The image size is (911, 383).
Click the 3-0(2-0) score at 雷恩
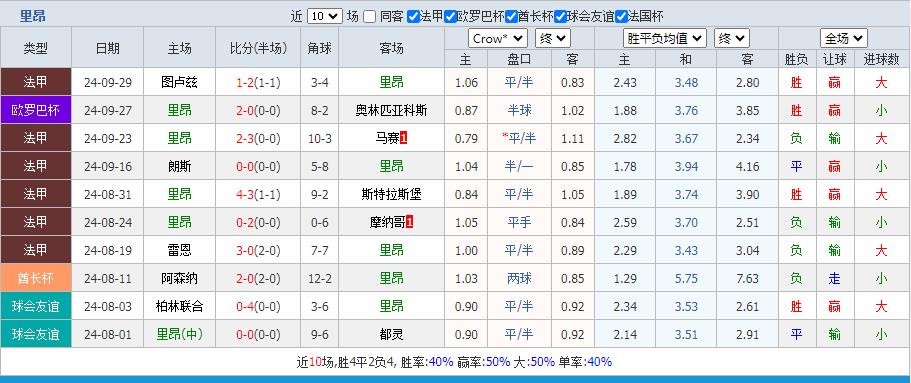point(258,250)
